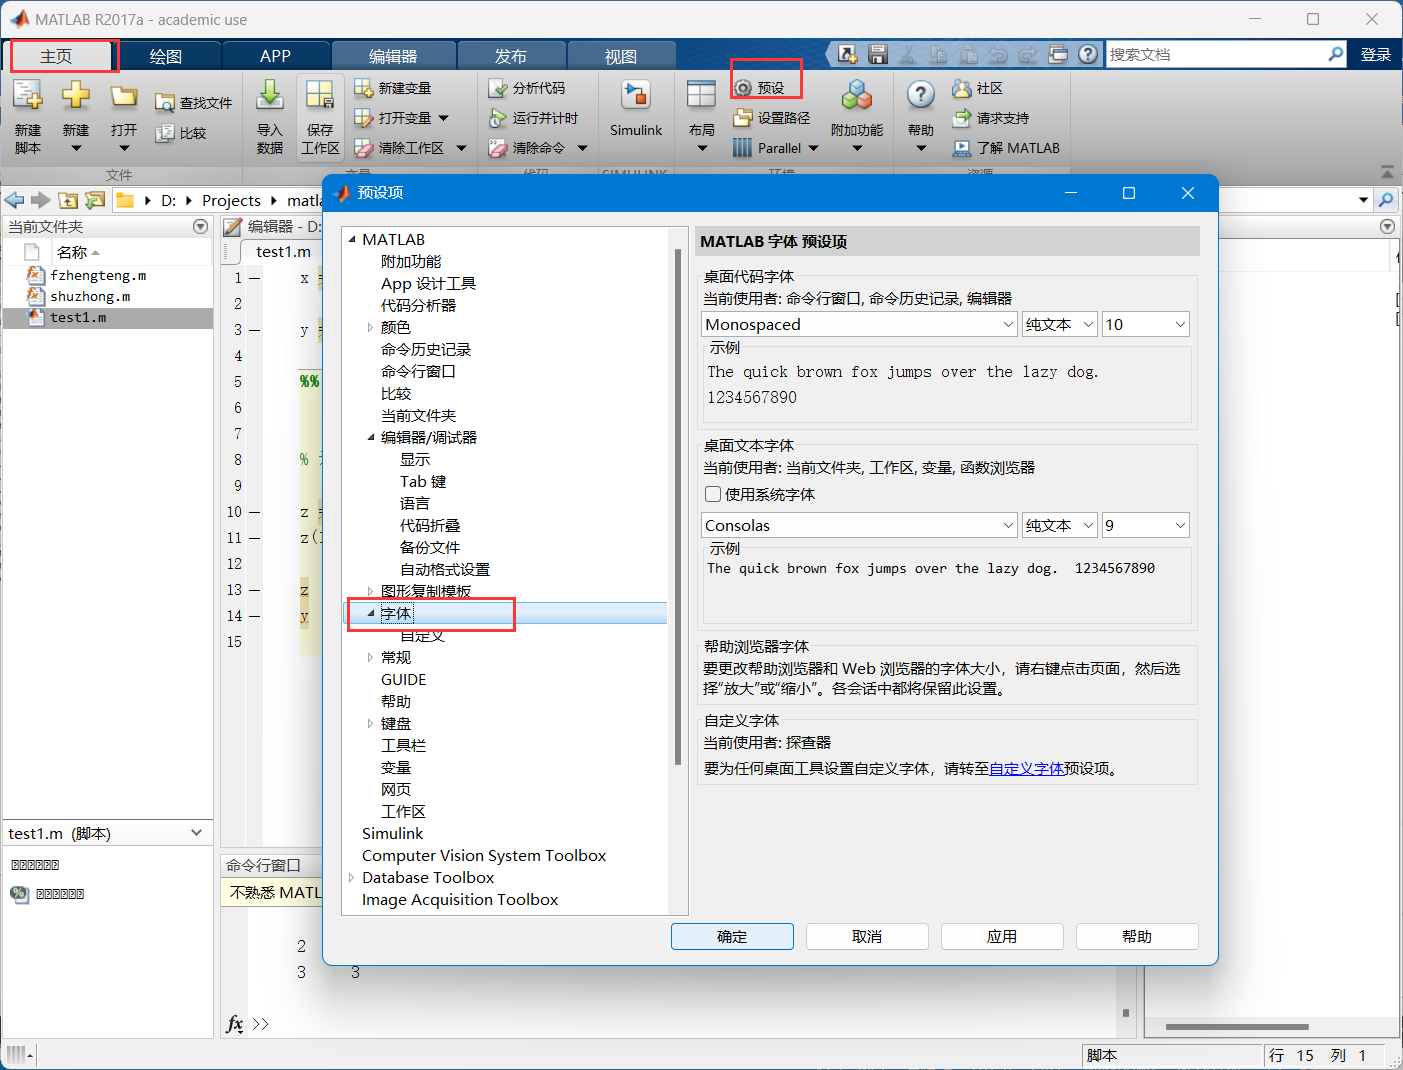The height and width of the screenshot is (1070, 1403).
Task: Open the Parallel dropdown menu
Action: 813,148
